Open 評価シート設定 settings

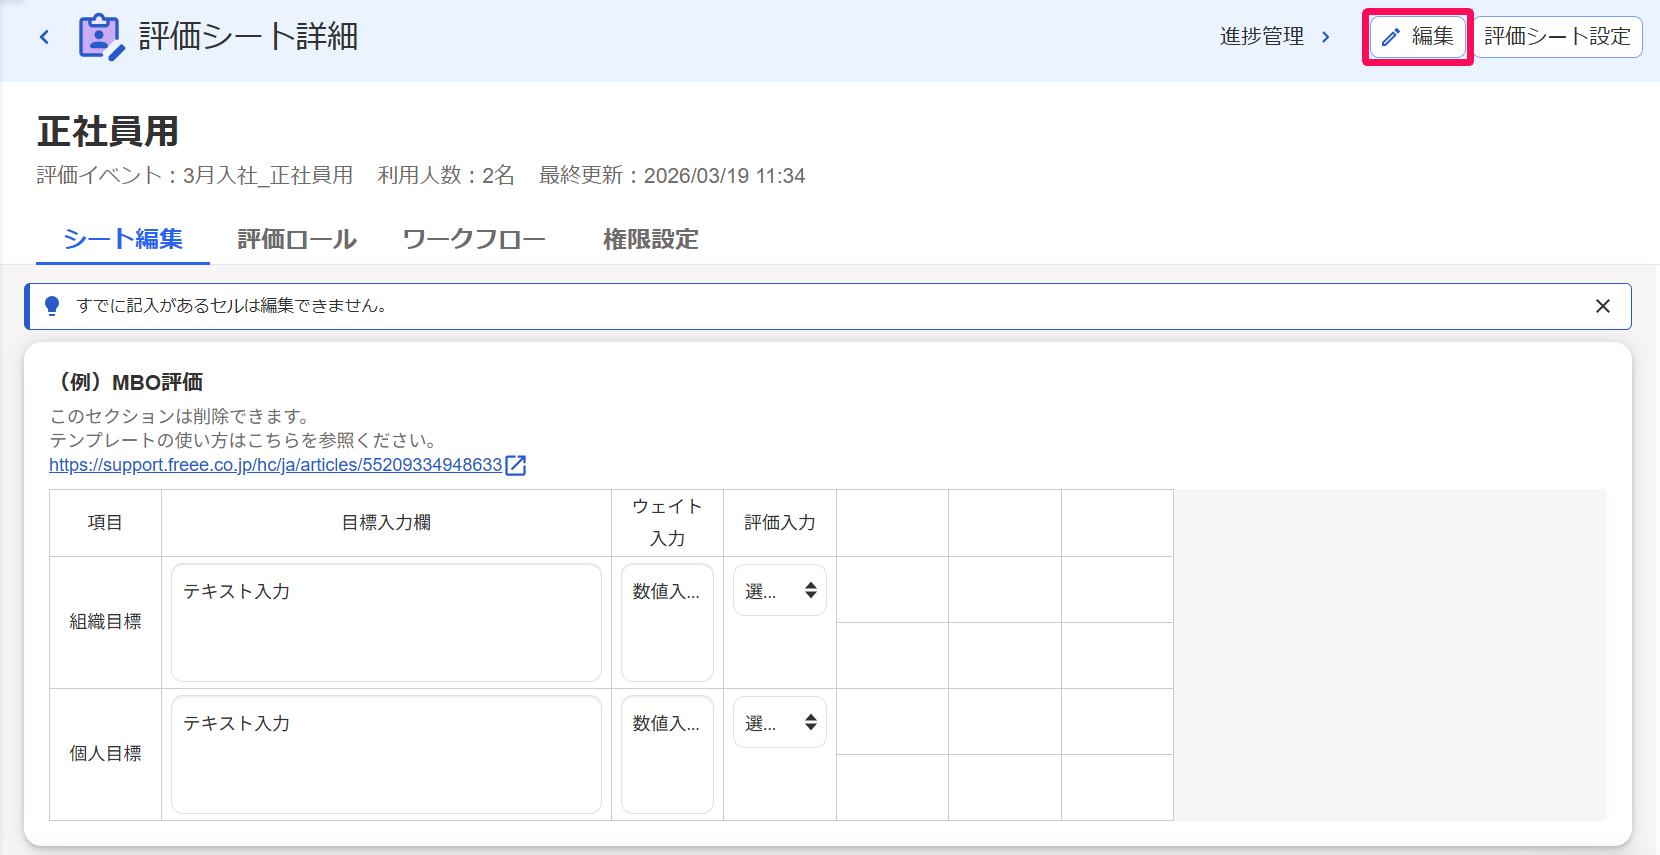click(1557, 37)
